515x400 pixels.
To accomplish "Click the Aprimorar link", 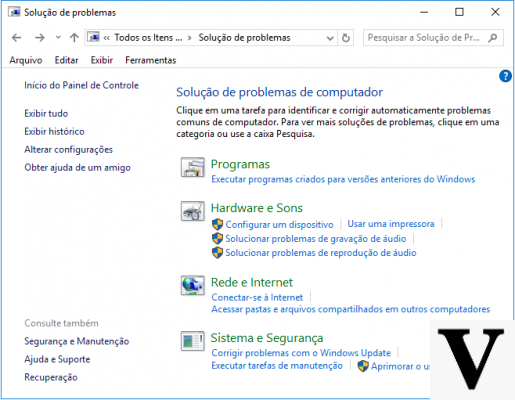I will (401, 366).
